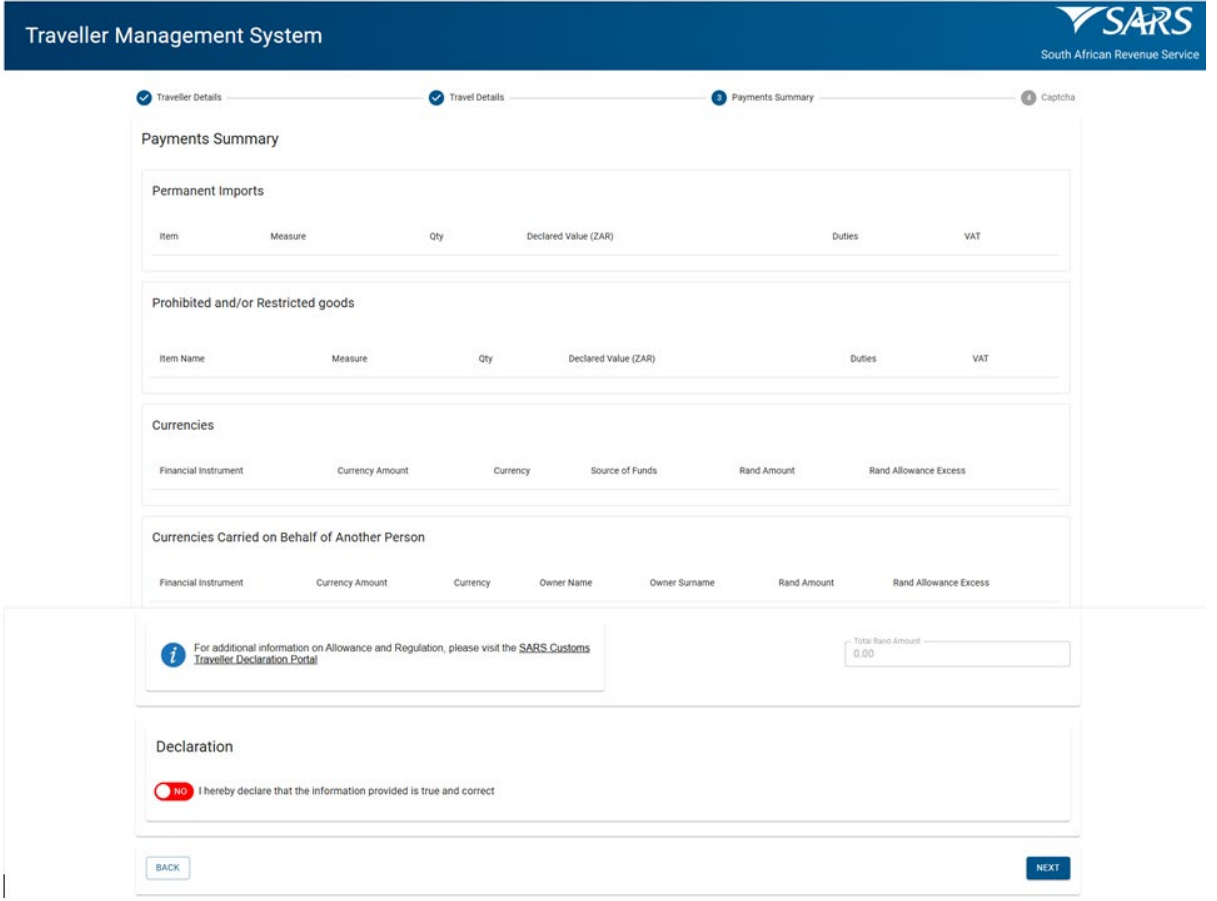Click the Travel Details step checkmark icon
This screenshot has width=1217, height=901.
pos(436,98)
